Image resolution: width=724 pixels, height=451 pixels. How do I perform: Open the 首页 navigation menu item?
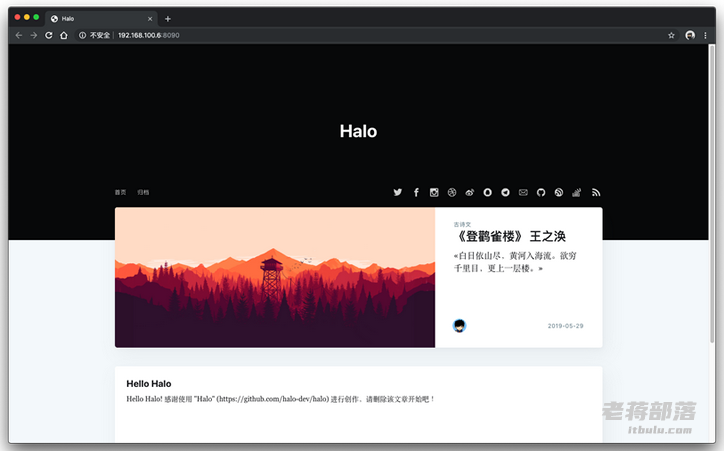tap(121, 192)
